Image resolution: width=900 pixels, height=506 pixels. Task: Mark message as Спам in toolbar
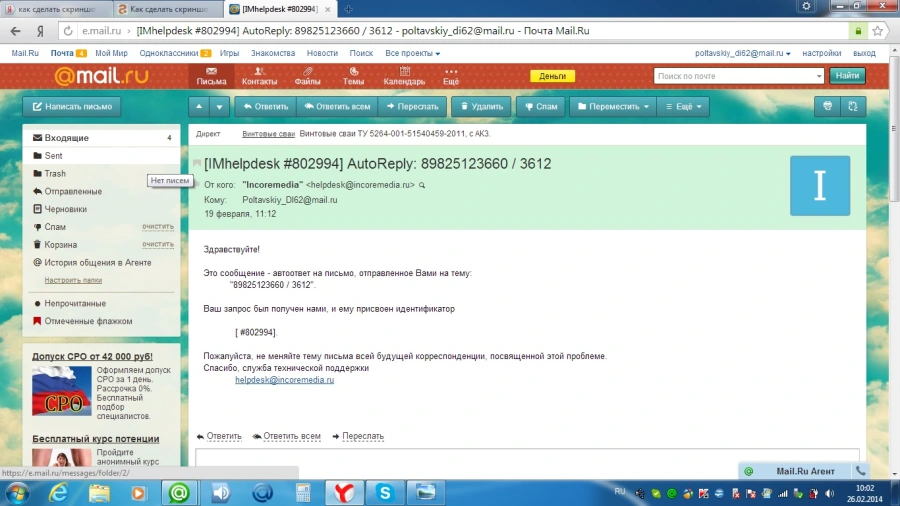tap(540, 107)
